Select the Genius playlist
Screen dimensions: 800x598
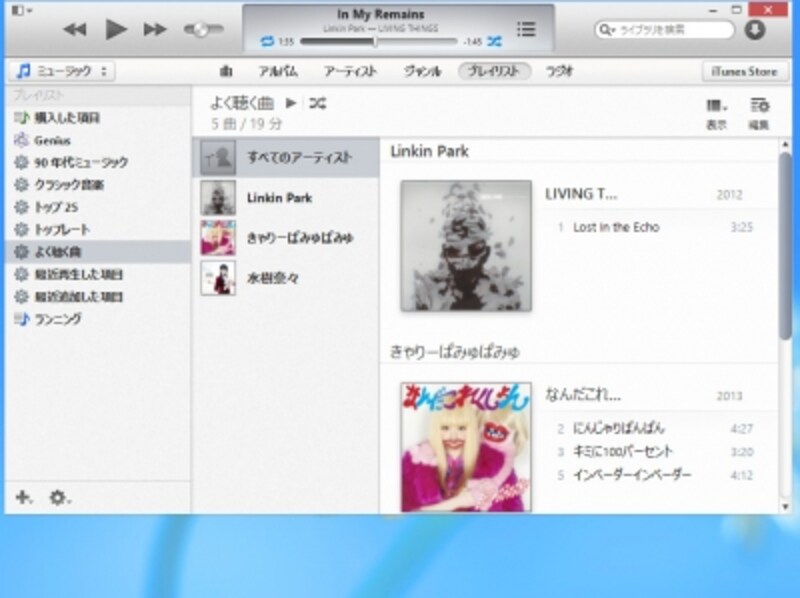97,140
